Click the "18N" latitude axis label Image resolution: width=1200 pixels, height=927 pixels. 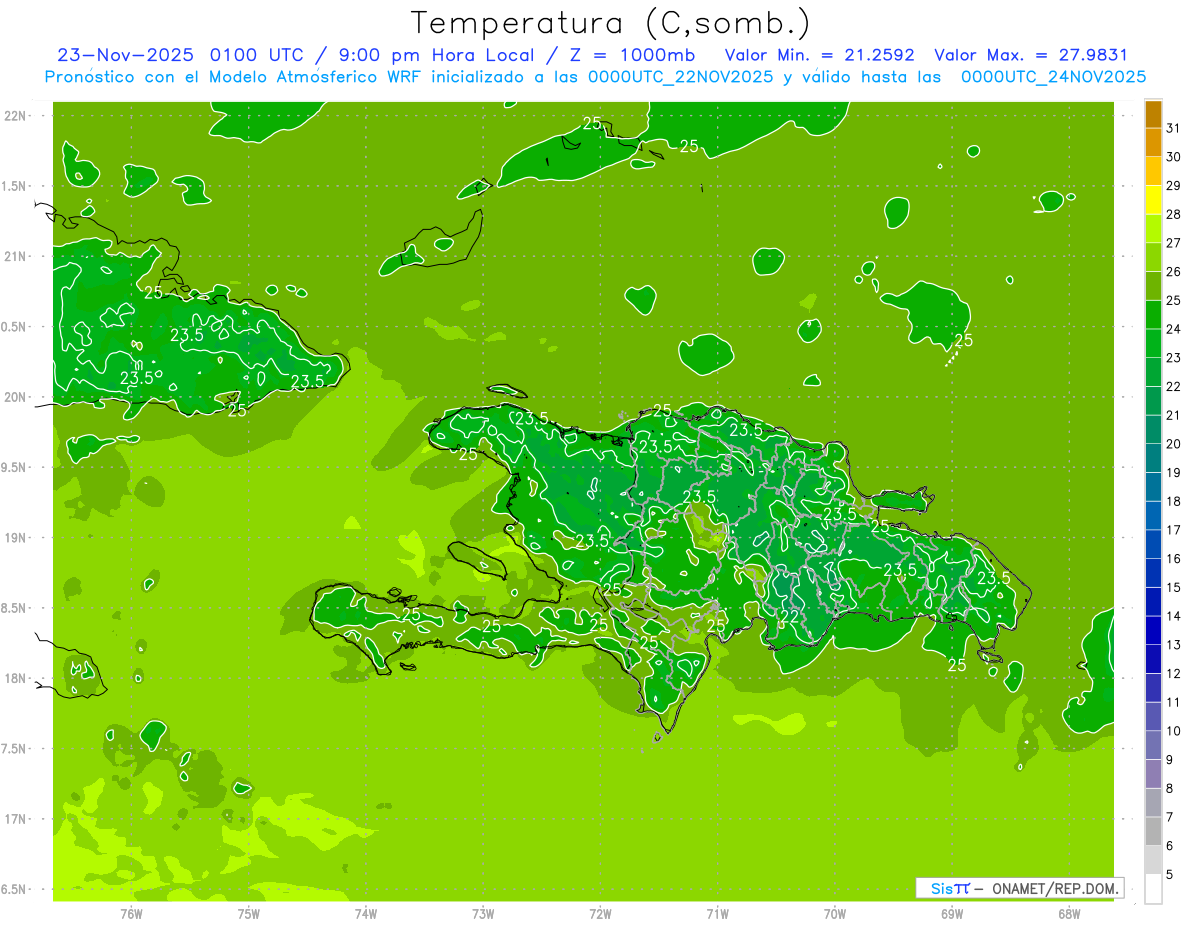16,678
